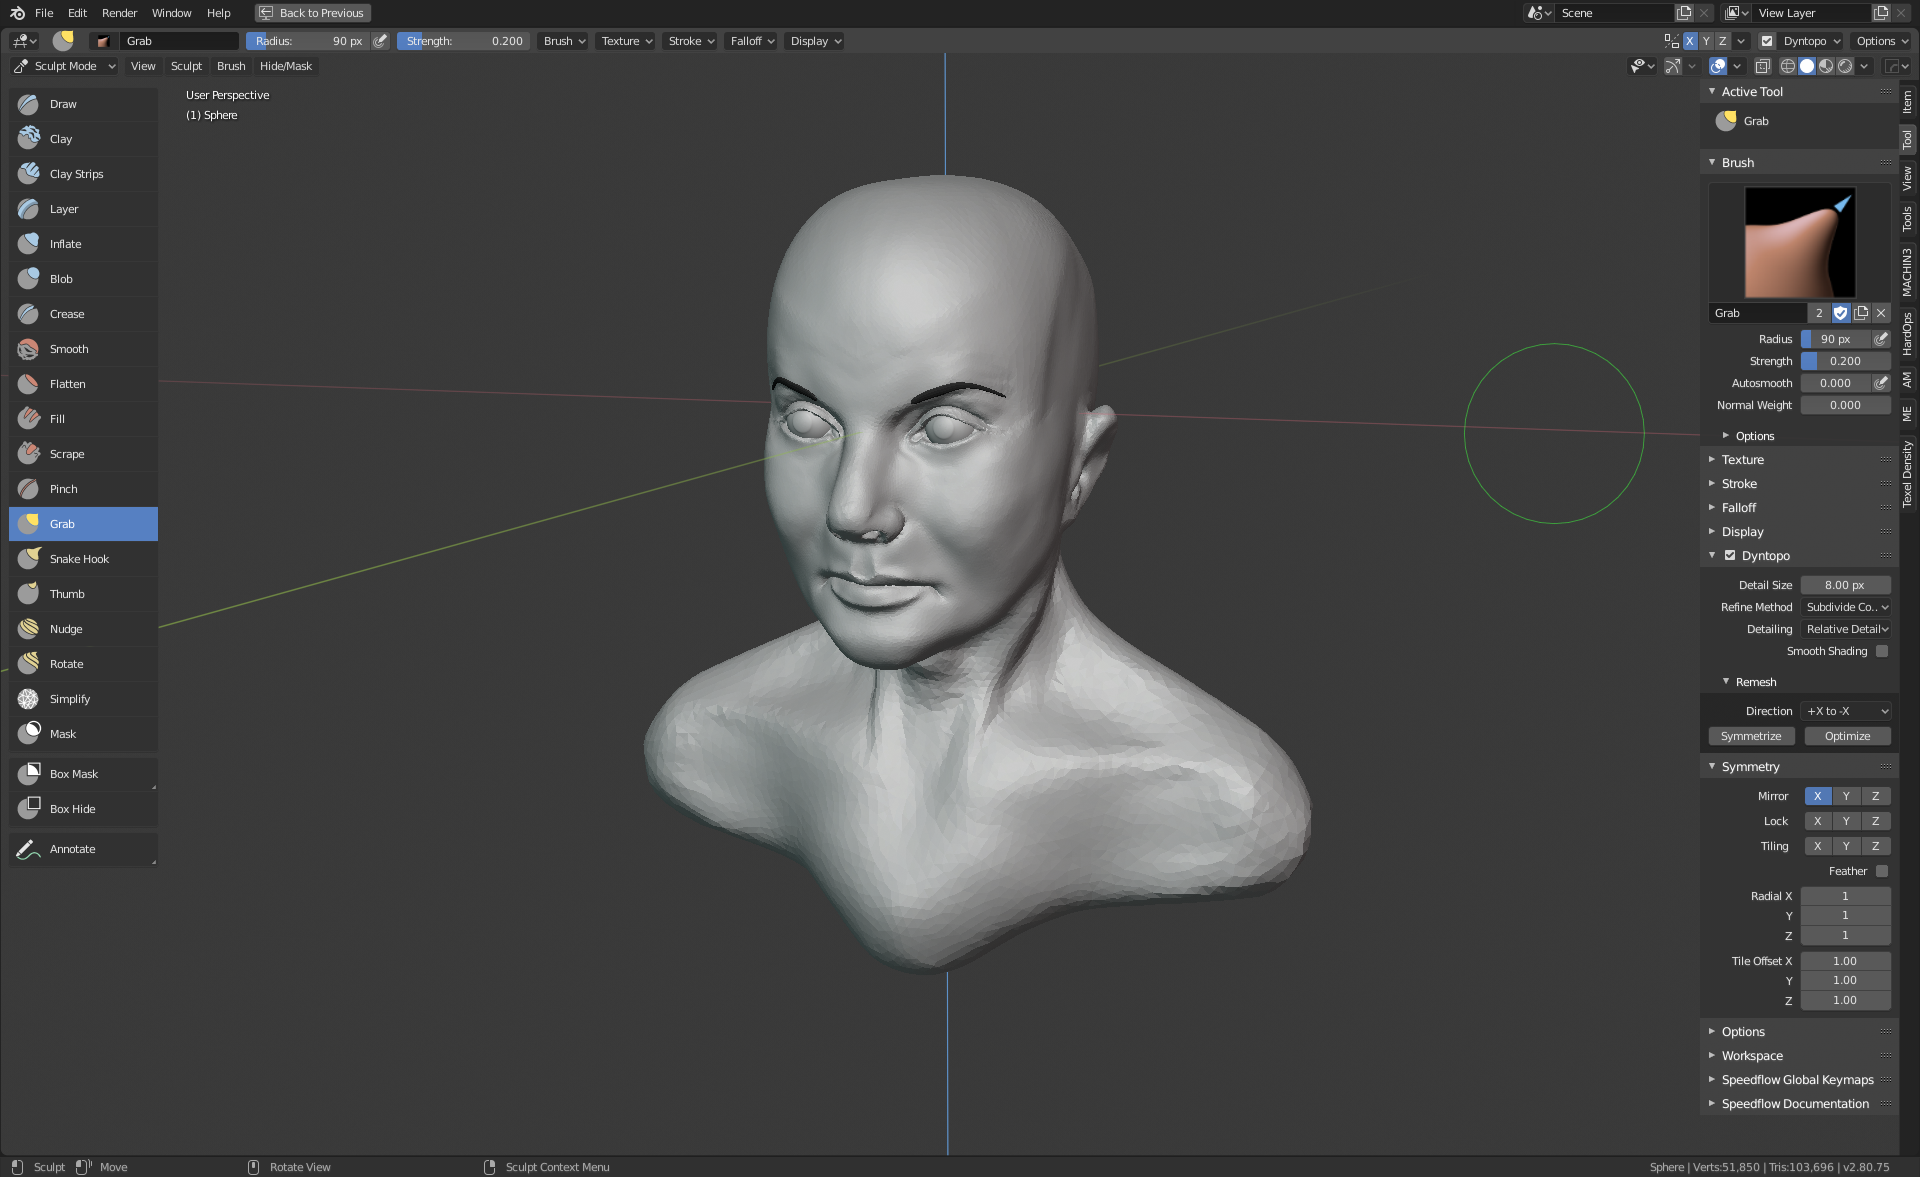Open the Hide/Mask menu
The image size is (1920, 1177).
[x=285, y=66]
